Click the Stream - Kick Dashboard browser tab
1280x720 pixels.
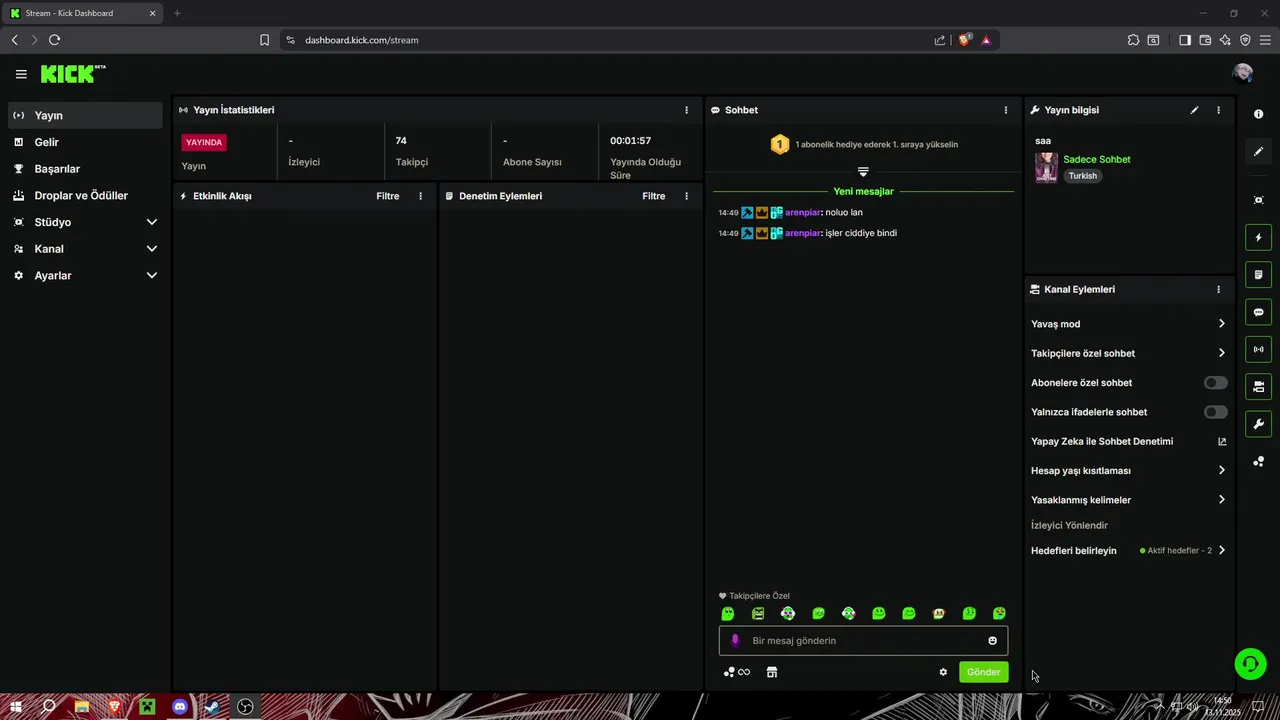(82, 13)
